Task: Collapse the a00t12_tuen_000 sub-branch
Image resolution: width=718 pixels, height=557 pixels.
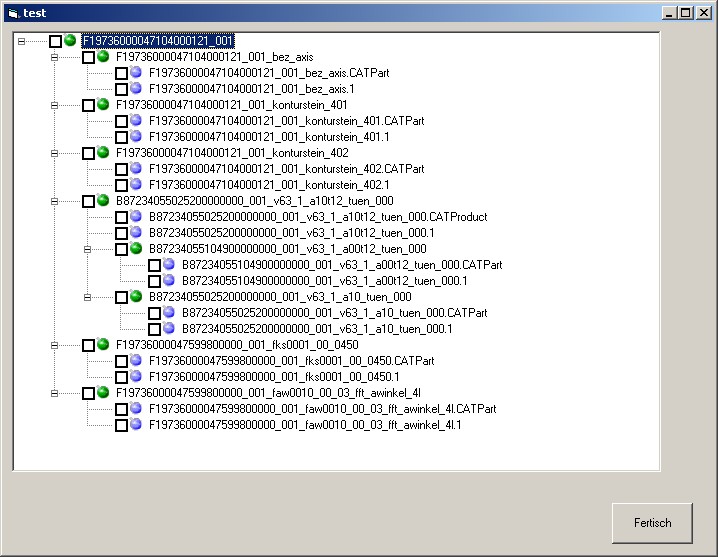Action: [x=87, y=249]
